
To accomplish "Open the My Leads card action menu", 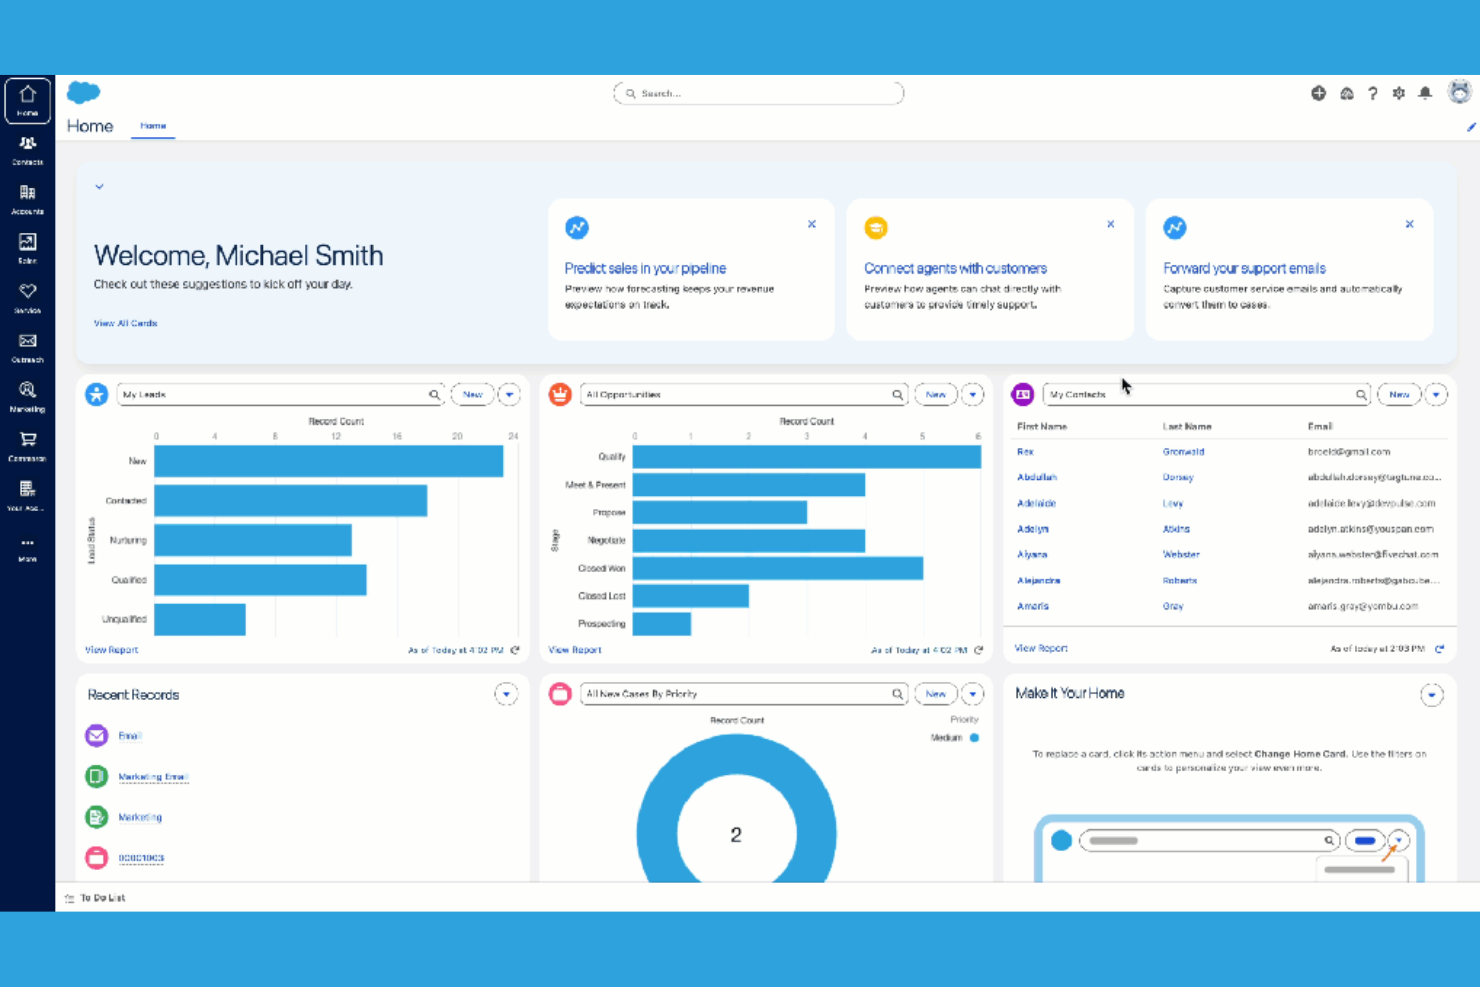I will (509, 394).
